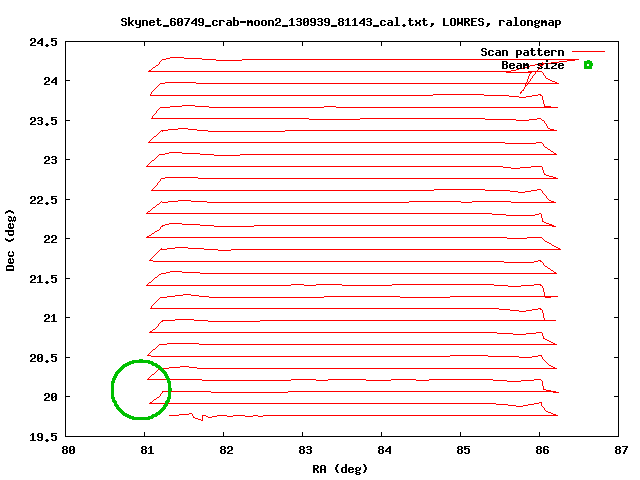Click the 84 tick label on RA axis
The height and width of the screenshot is (480, 640).
(384, 450)
